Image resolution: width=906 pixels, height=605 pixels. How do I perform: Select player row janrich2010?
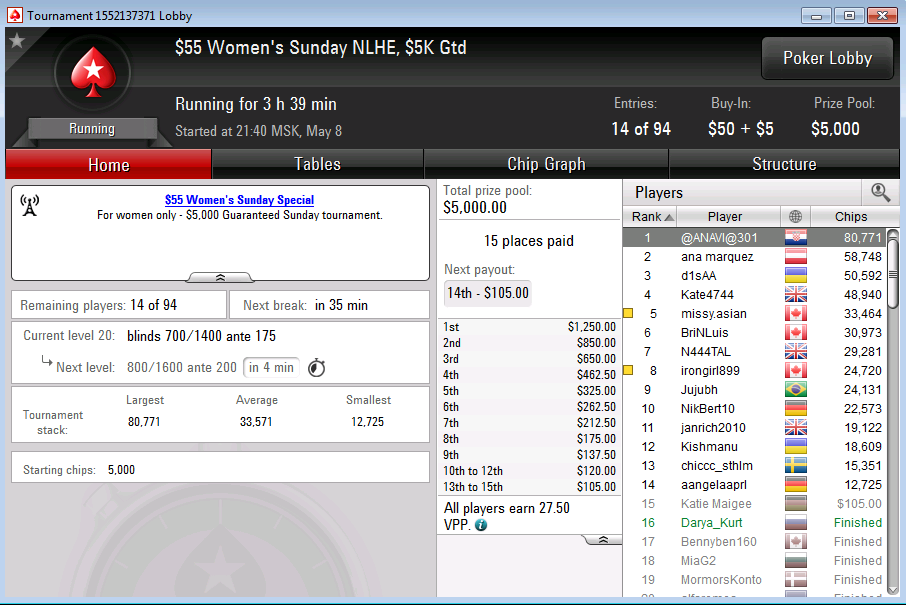(x=755, y=428)
